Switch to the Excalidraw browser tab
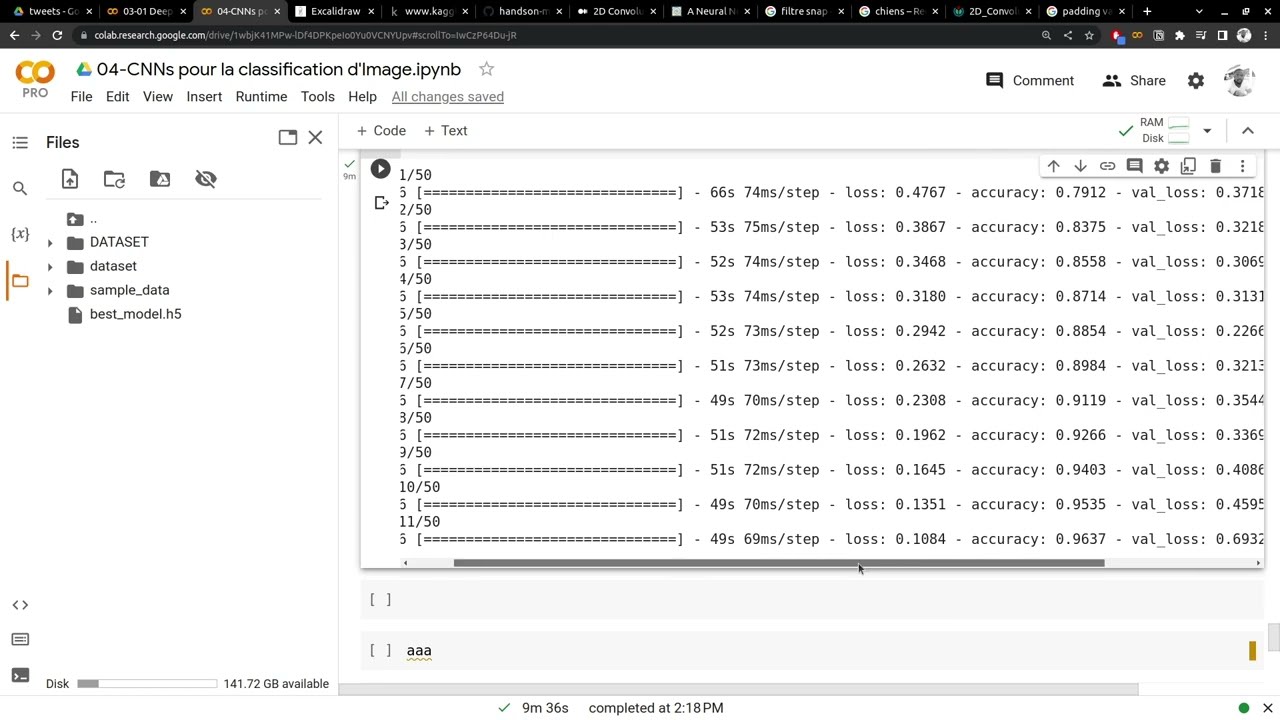The image size is (1280, 720). click(335, 11)
